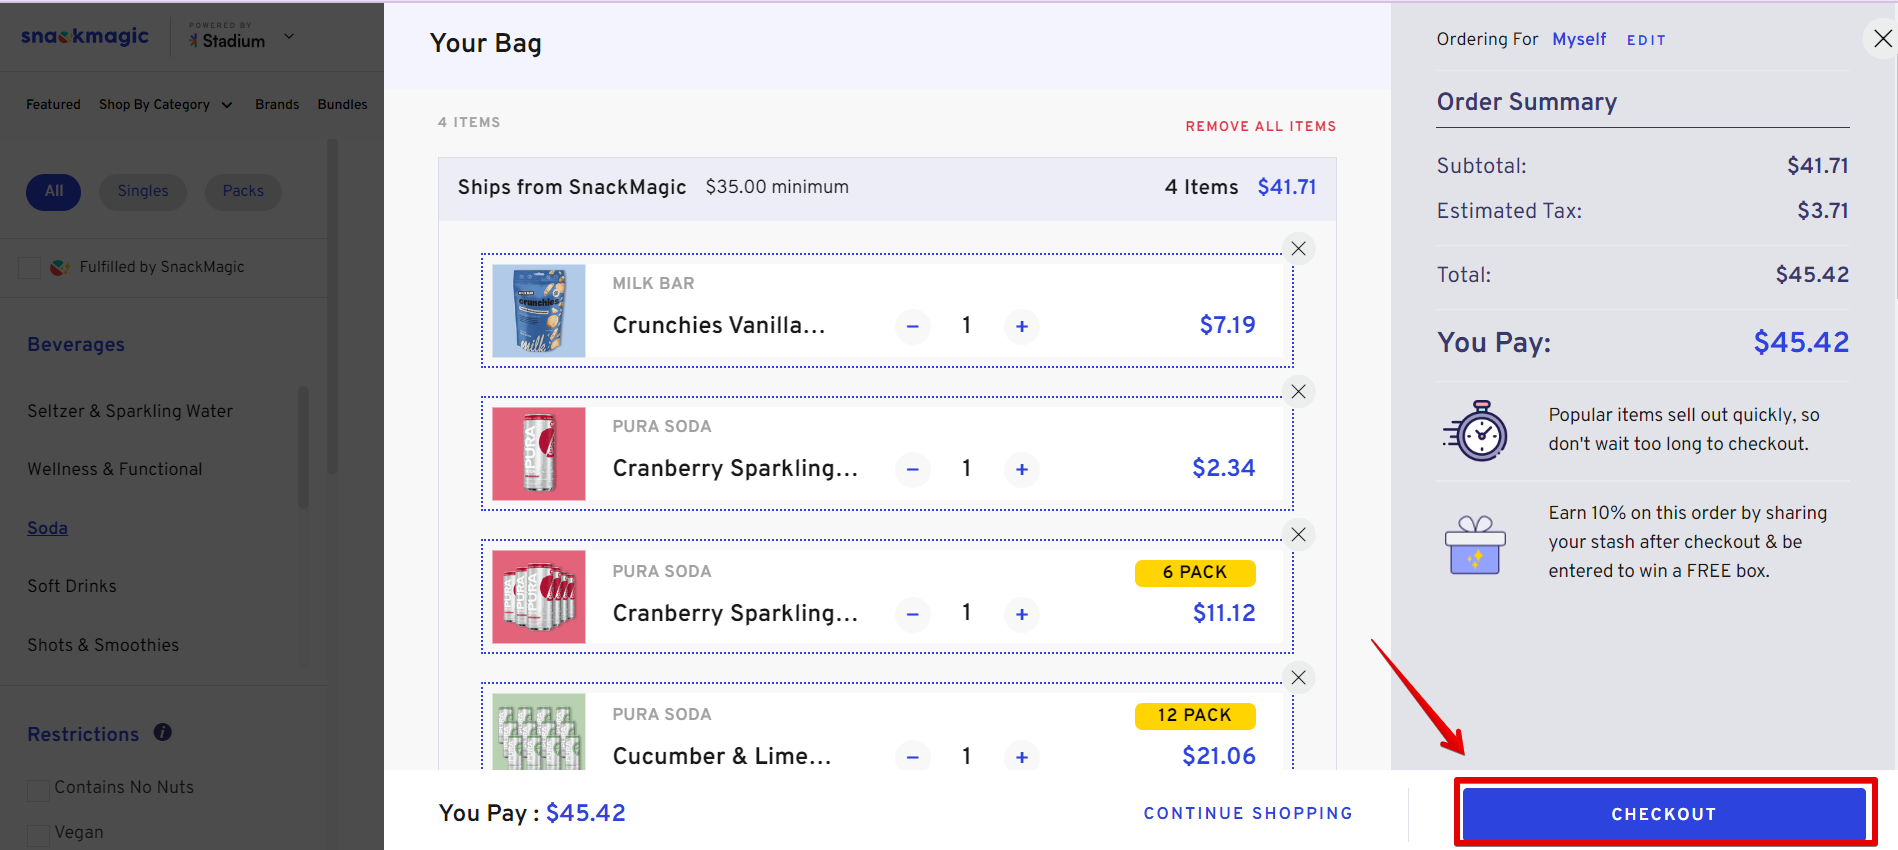This screenshot has height=850, width=1898.
Task: Edit the Ordering For recipient
Action: 1646,41
